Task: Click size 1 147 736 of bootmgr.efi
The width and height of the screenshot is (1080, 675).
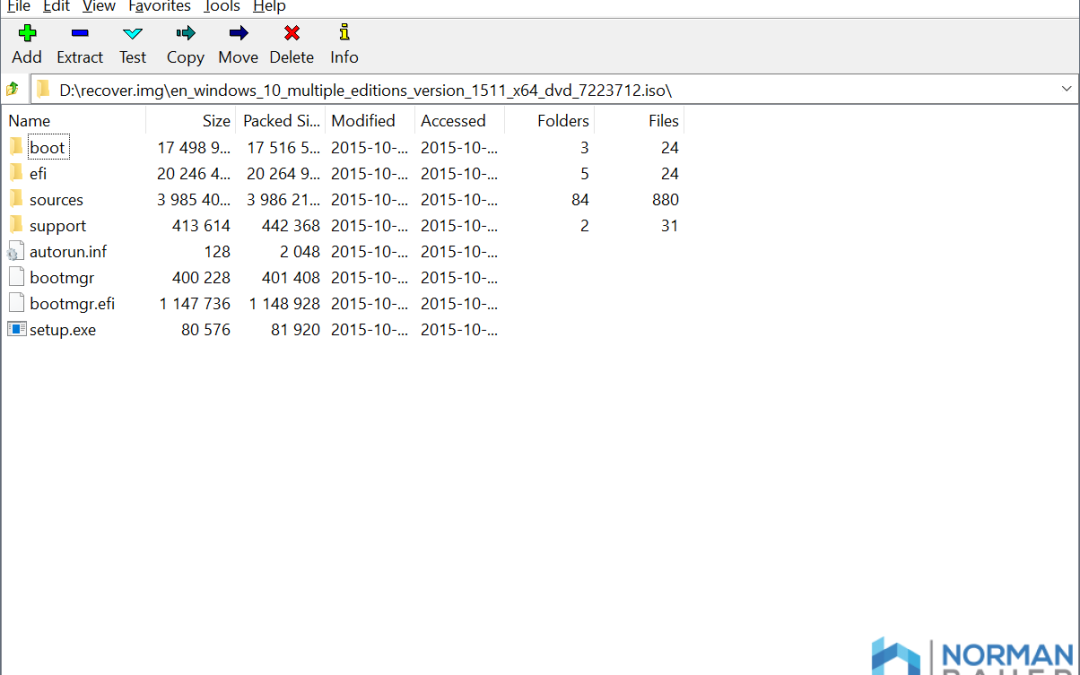Action: tap(194, 304)
